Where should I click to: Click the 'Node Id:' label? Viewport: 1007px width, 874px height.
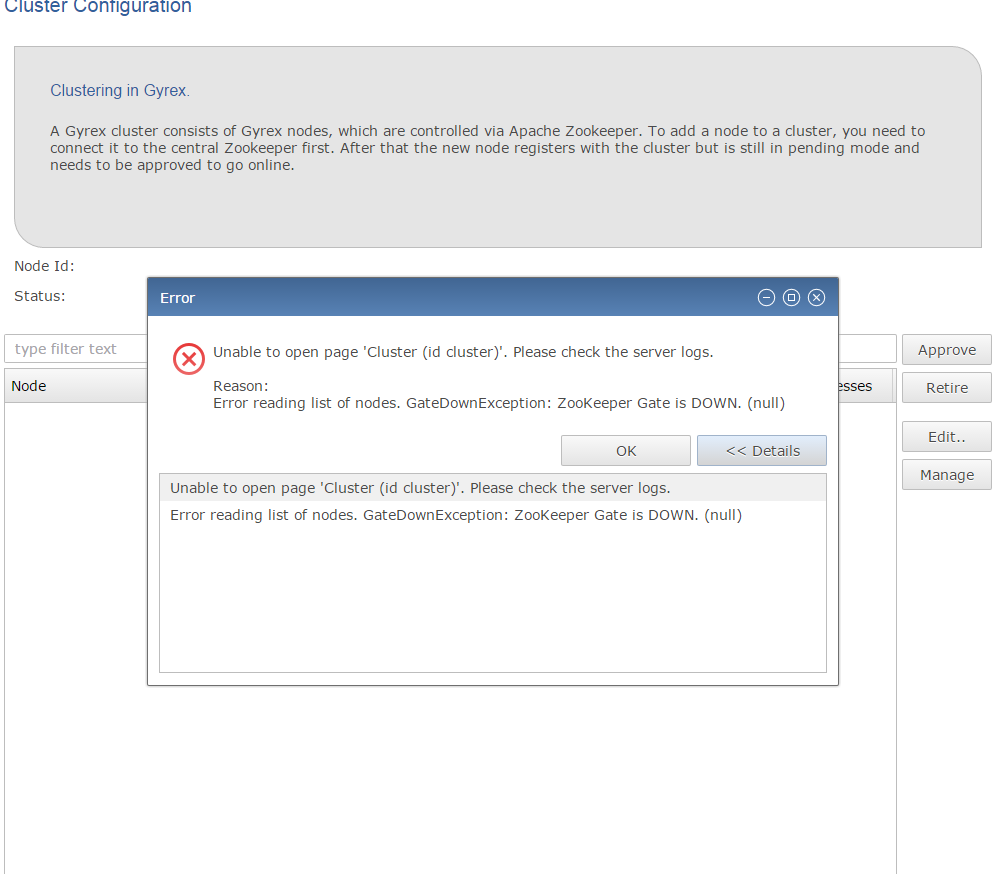[x=44, y=266]
